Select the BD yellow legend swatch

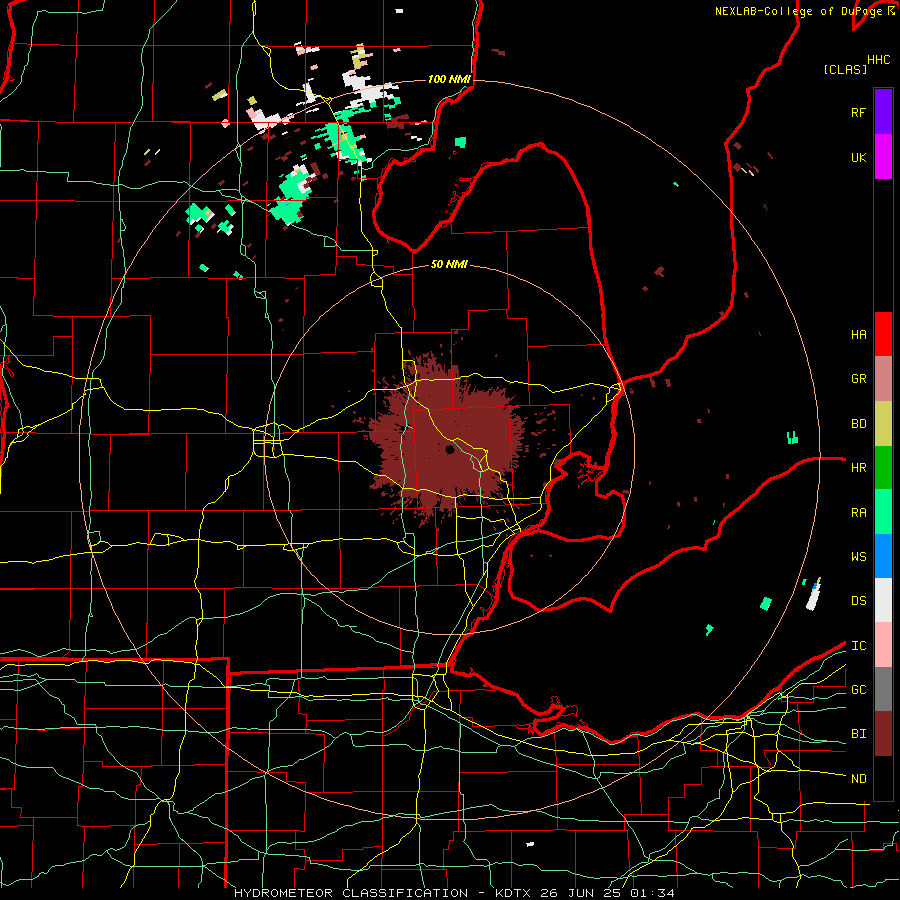click(x=883, y=423)
